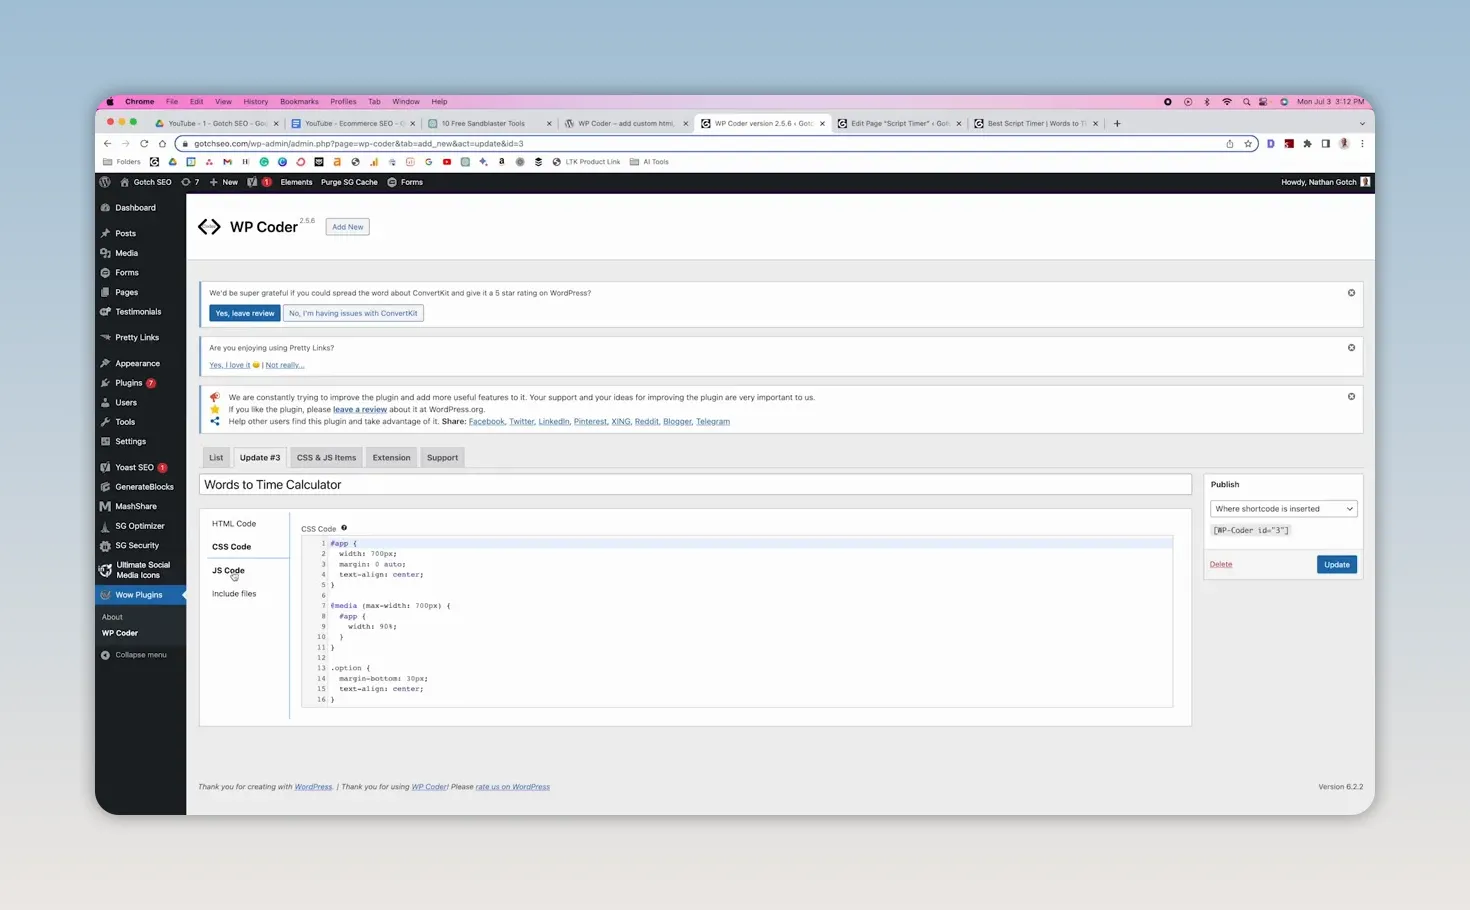Open Gotch SEO site link in admin bar
The height and width of the screenshot is (910, 1470).
click(x=146, y=182)
